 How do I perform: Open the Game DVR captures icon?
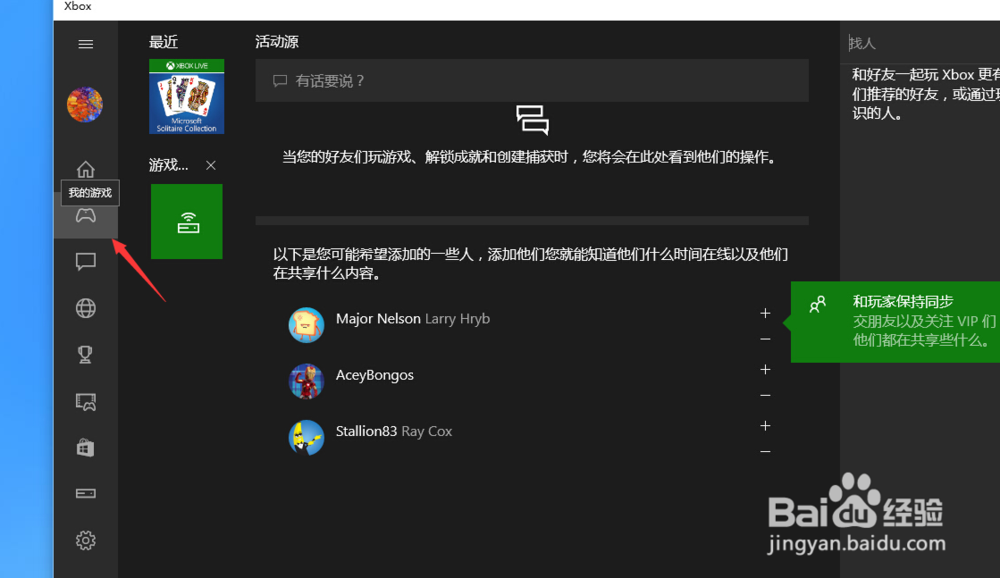point(85,401)
